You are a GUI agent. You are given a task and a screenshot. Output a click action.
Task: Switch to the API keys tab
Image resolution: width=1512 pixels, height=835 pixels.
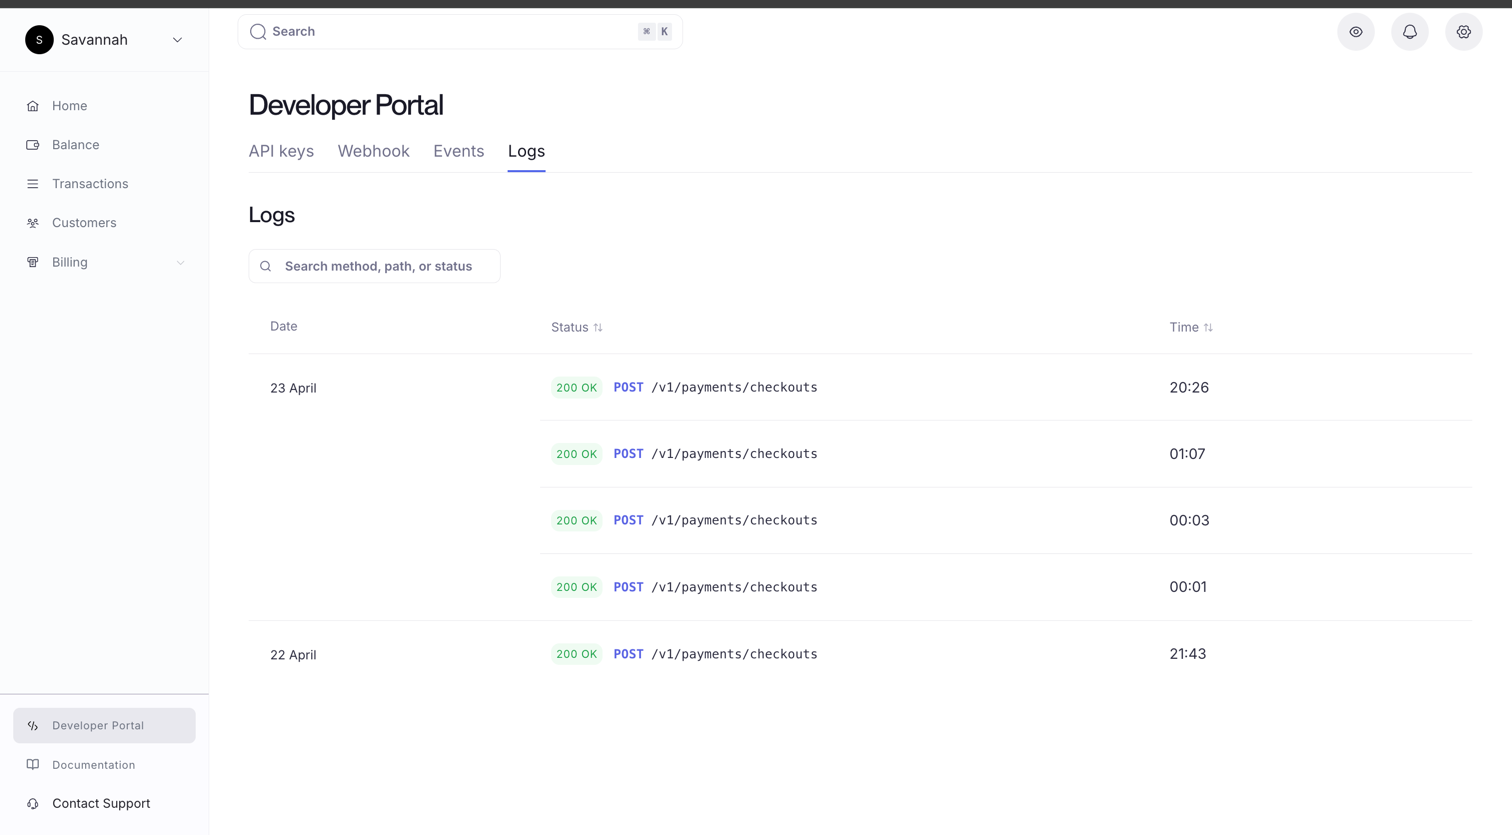pyautogui.click(x=281, y=151)
